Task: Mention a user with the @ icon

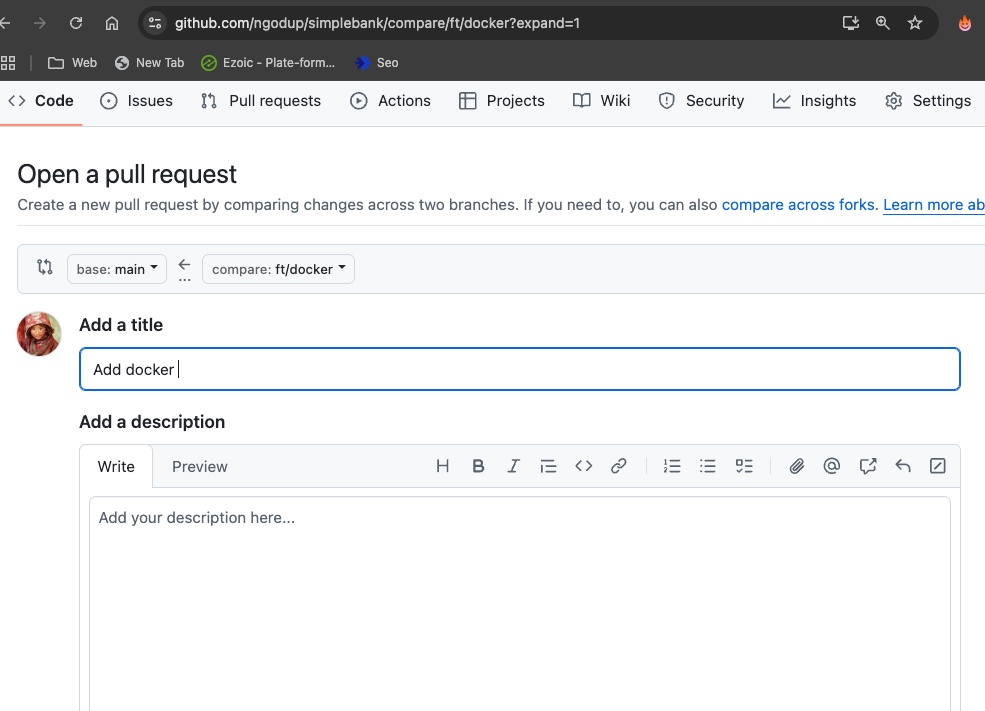Action: pyautogui.click(x=831, y=466)
